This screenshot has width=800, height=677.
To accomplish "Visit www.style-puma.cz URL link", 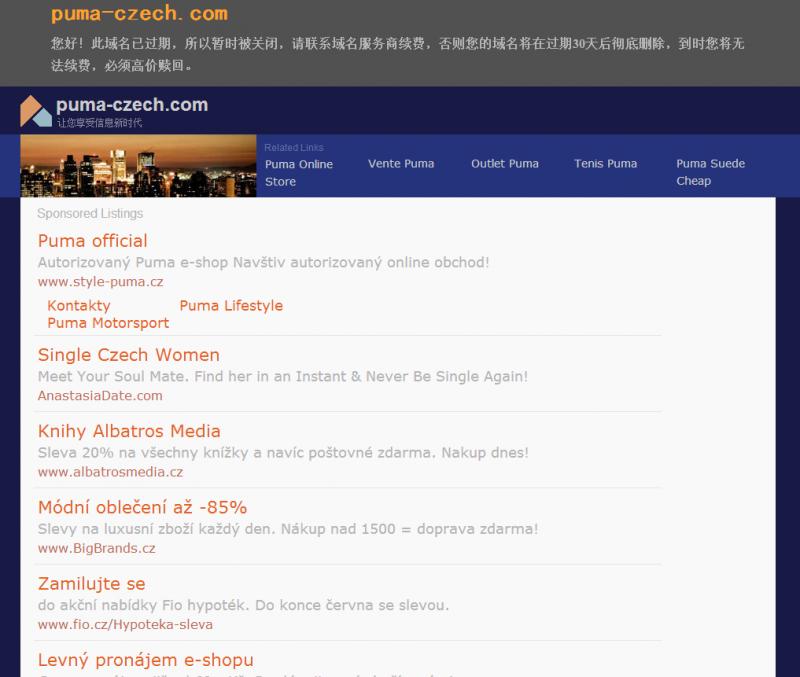I will pos(101,282).
